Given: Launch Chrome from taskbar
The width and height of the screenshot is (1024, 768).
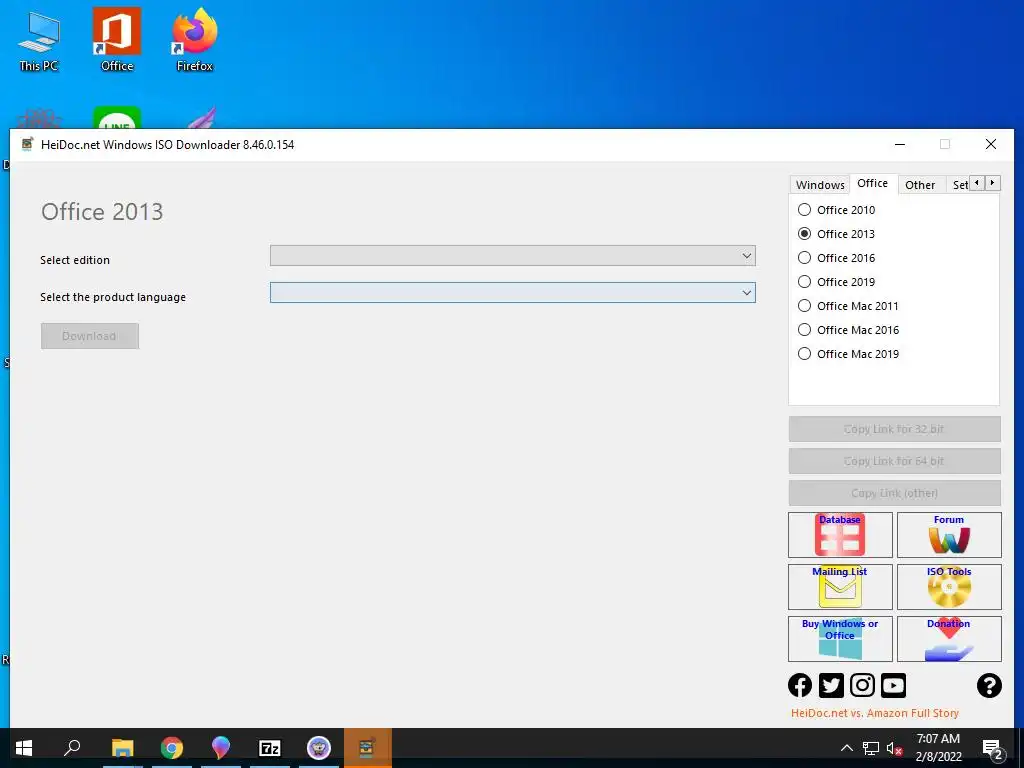Looking at the screenshot, I should pos(172,748).
